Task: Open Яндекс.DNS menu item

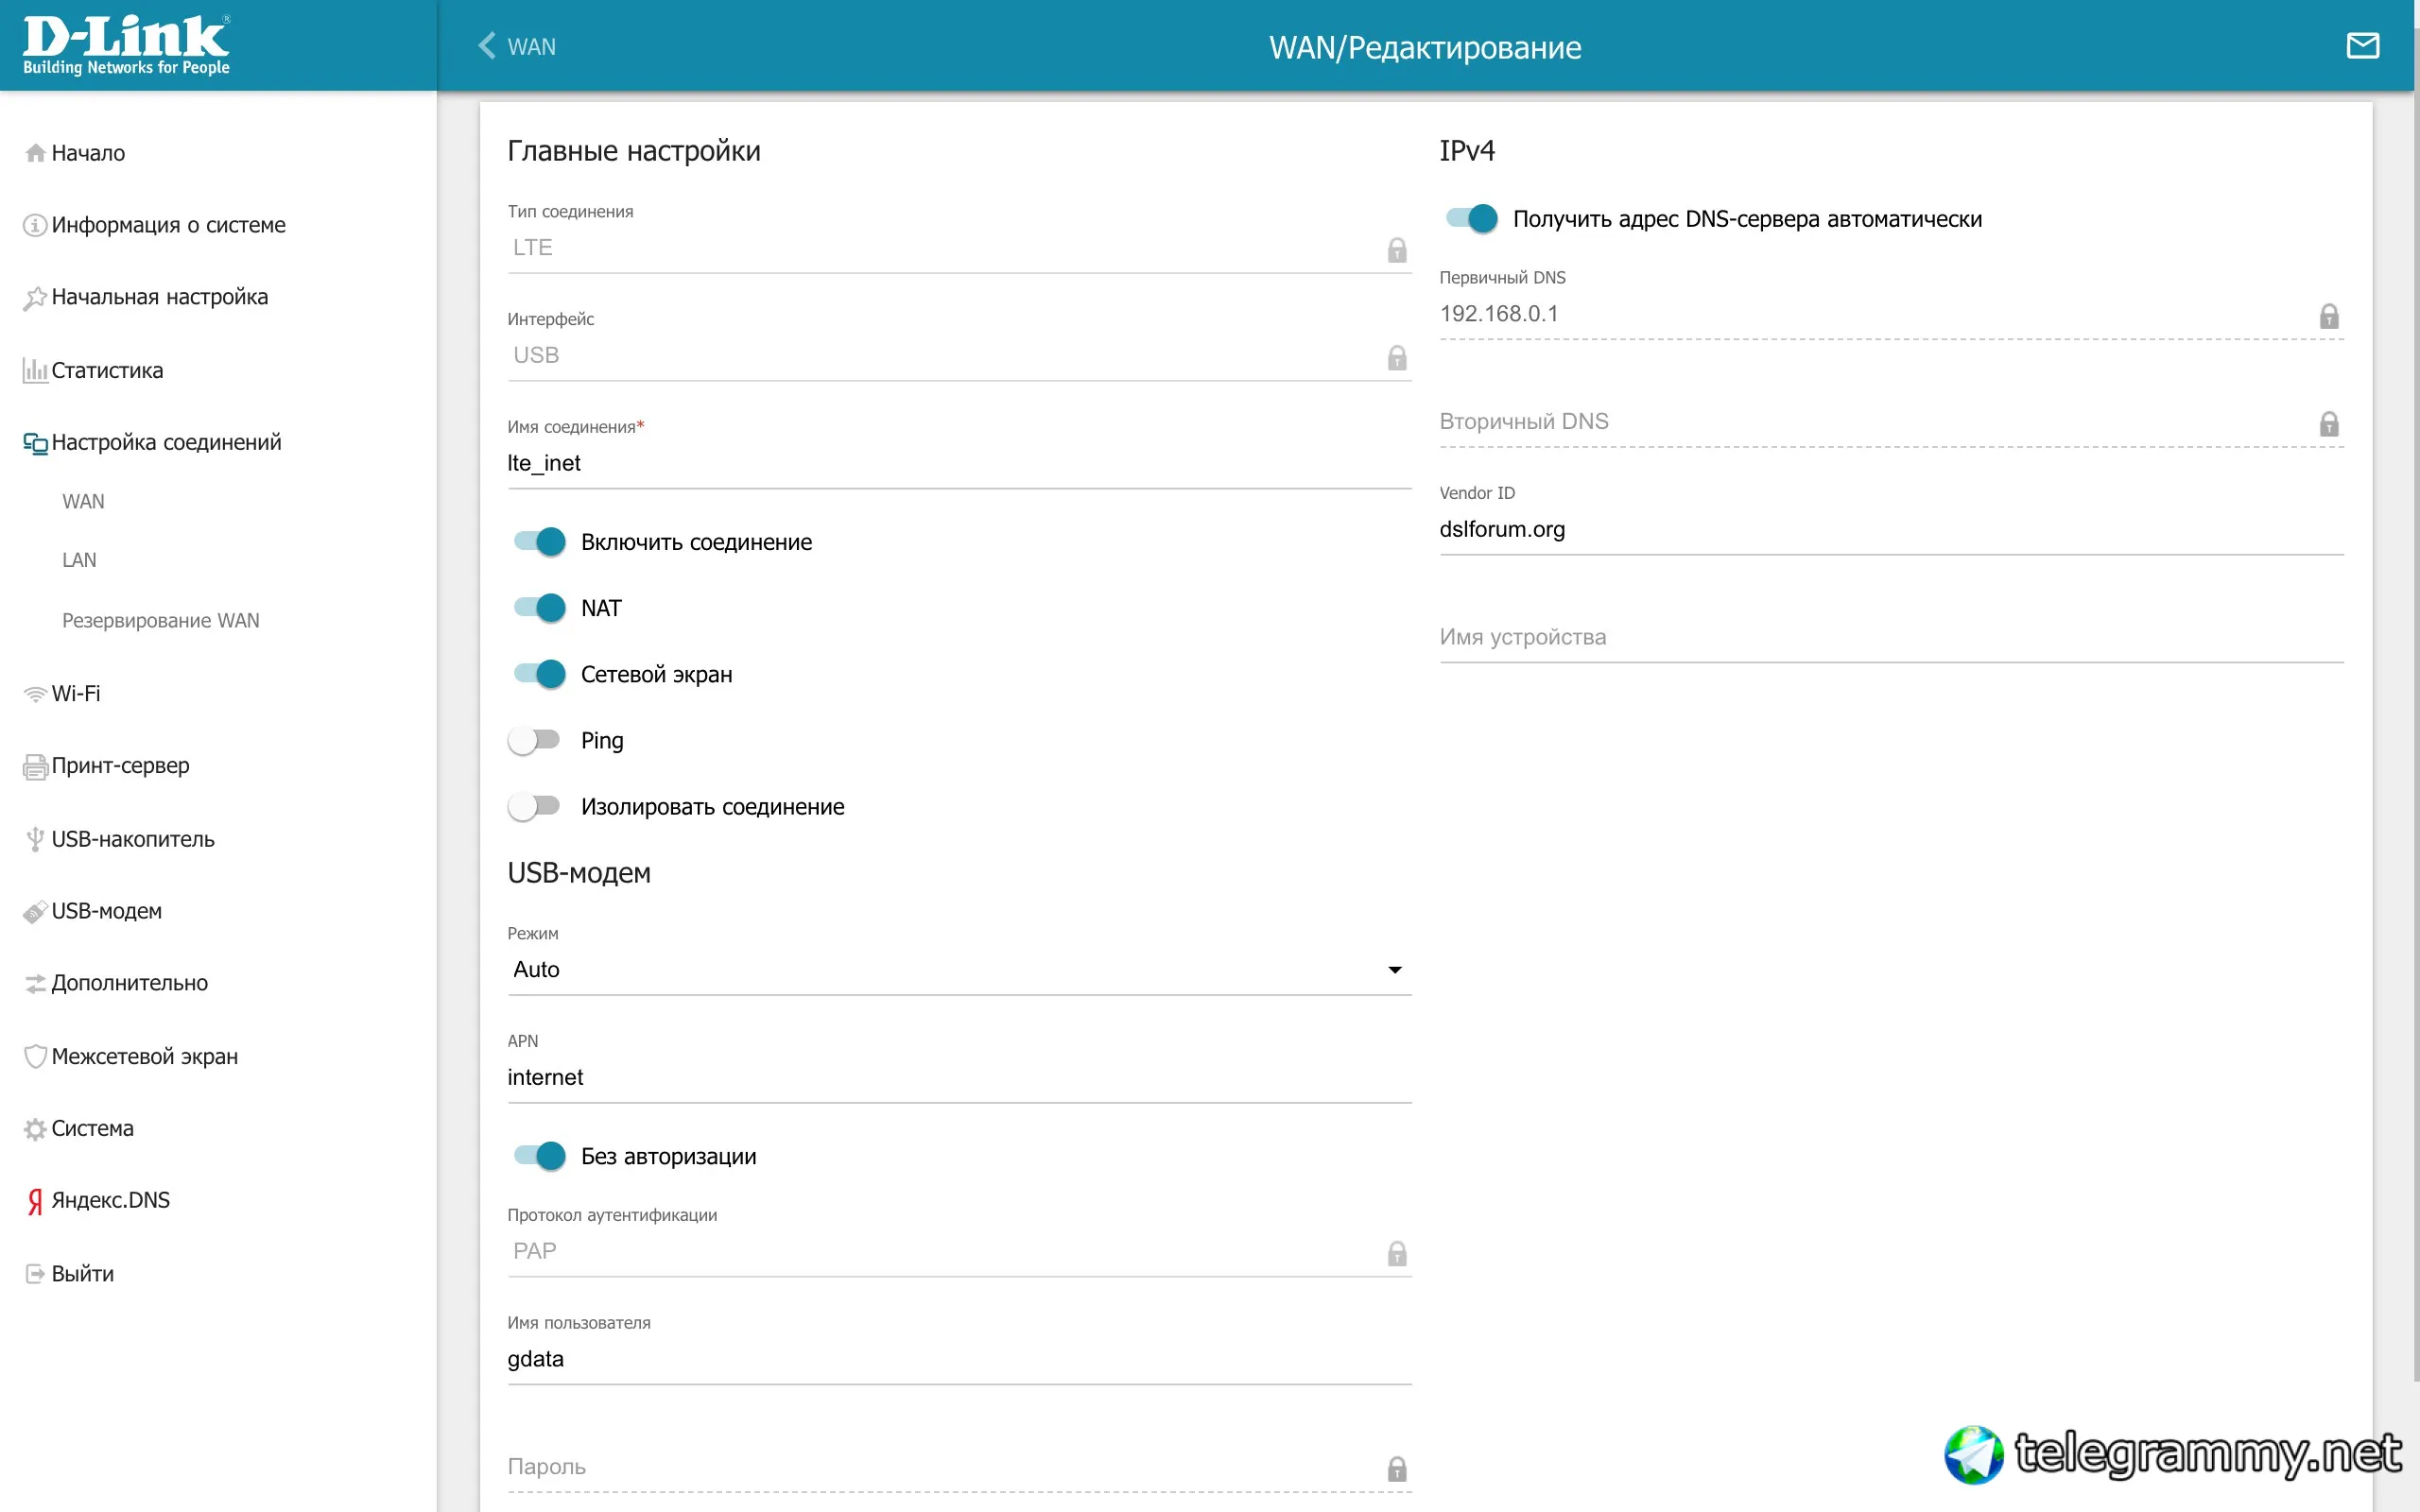Action: 110,1200
